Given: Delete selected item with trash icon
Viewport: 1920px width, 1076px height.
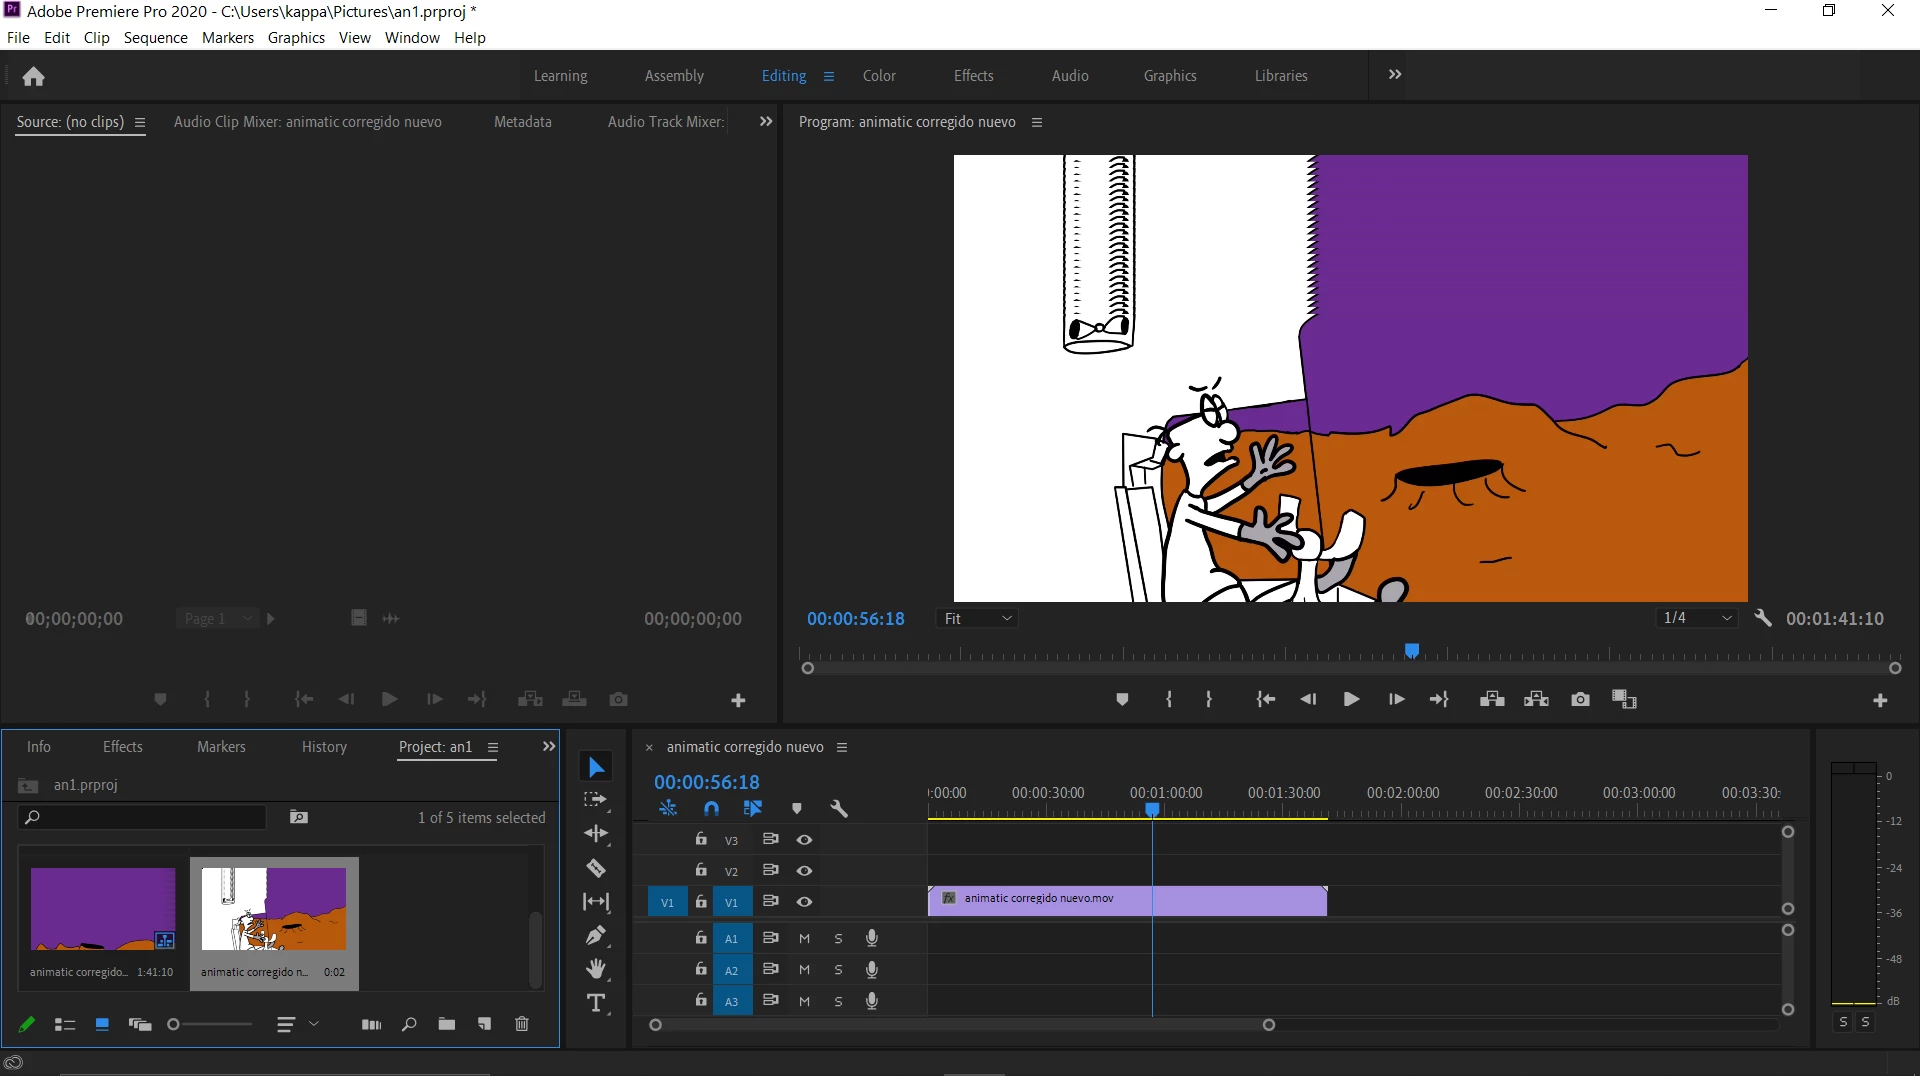Looking at the screenshot, I should pyautogui.click(x=521, y=1024).
